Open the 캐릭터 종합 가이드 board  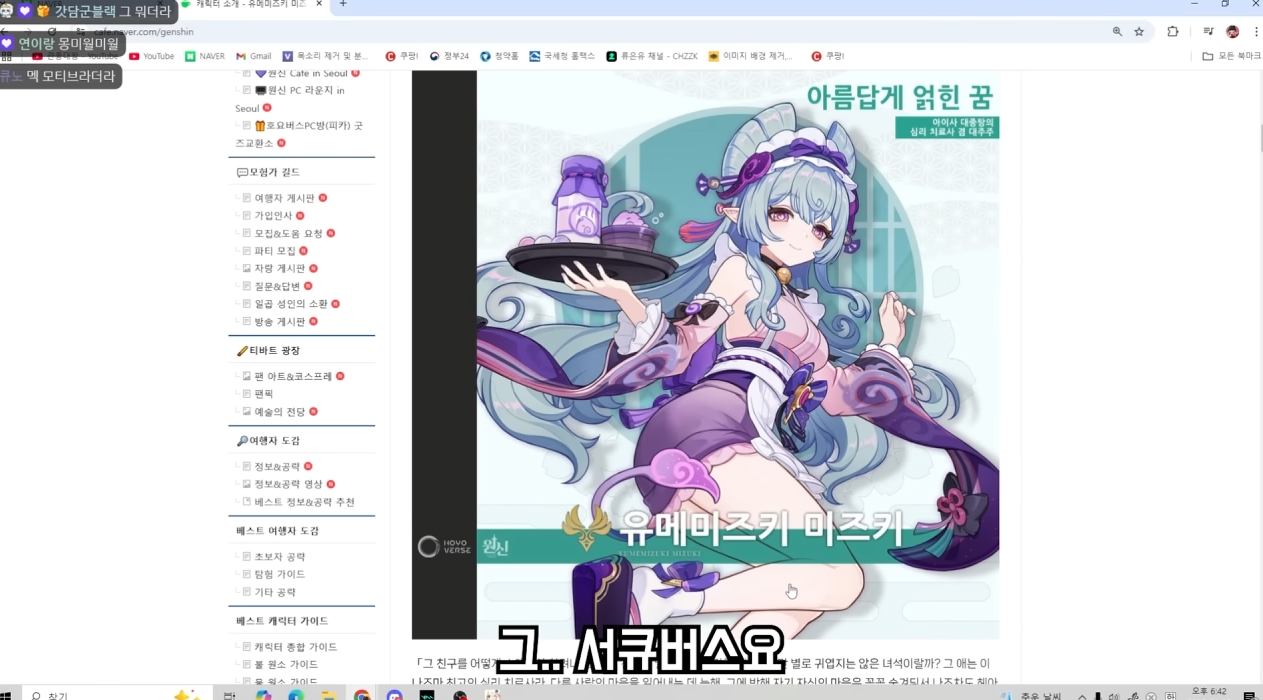[x=296, y=647]
